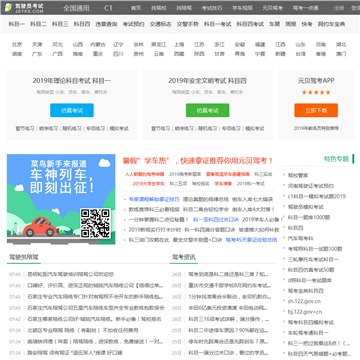Open 考试预约 in the secondary navigation
The width and height of the screenshot is (360, 360).
coord(134,24)
